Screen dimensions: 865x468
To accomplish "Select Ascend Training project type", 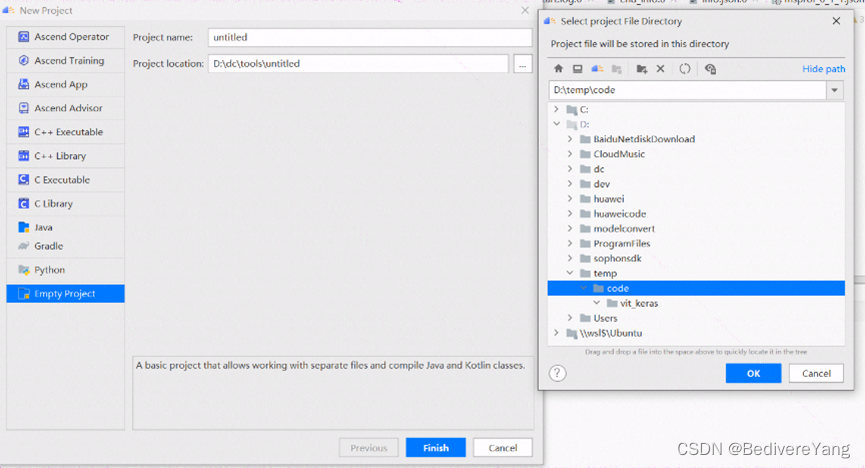I will tap(66, 61).
